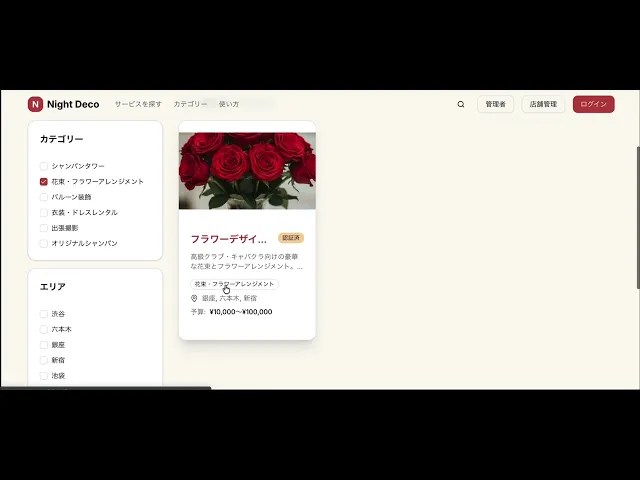Click the red roses card image
Screen dimensions: 640x480
[247, 171]
